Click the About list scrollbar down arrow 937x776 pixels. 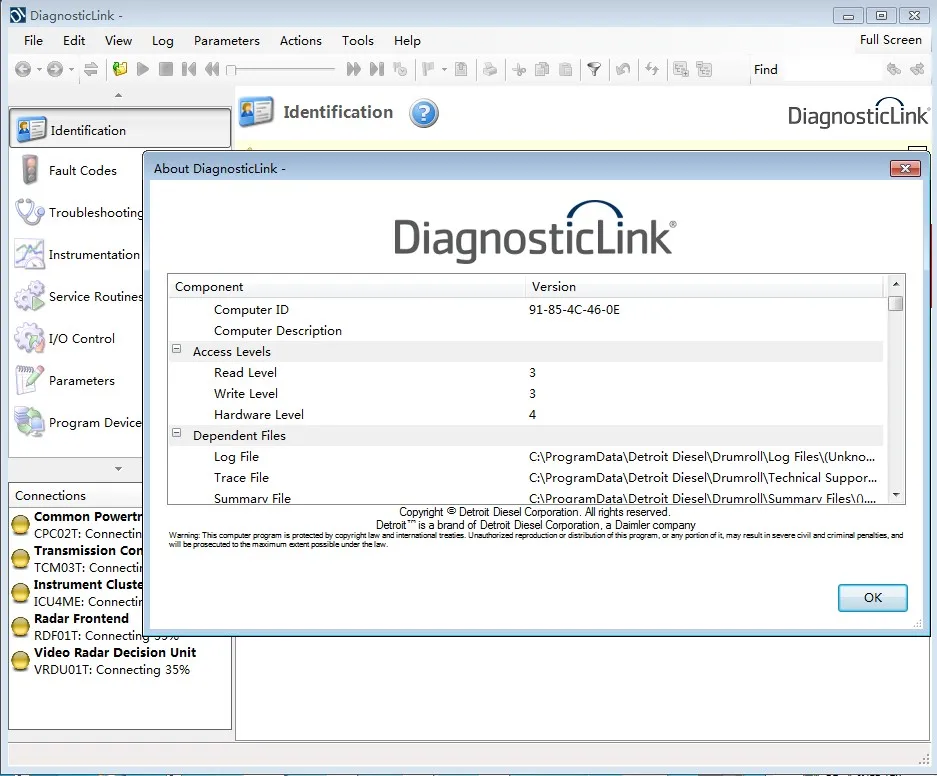click(x=895, y=495)
